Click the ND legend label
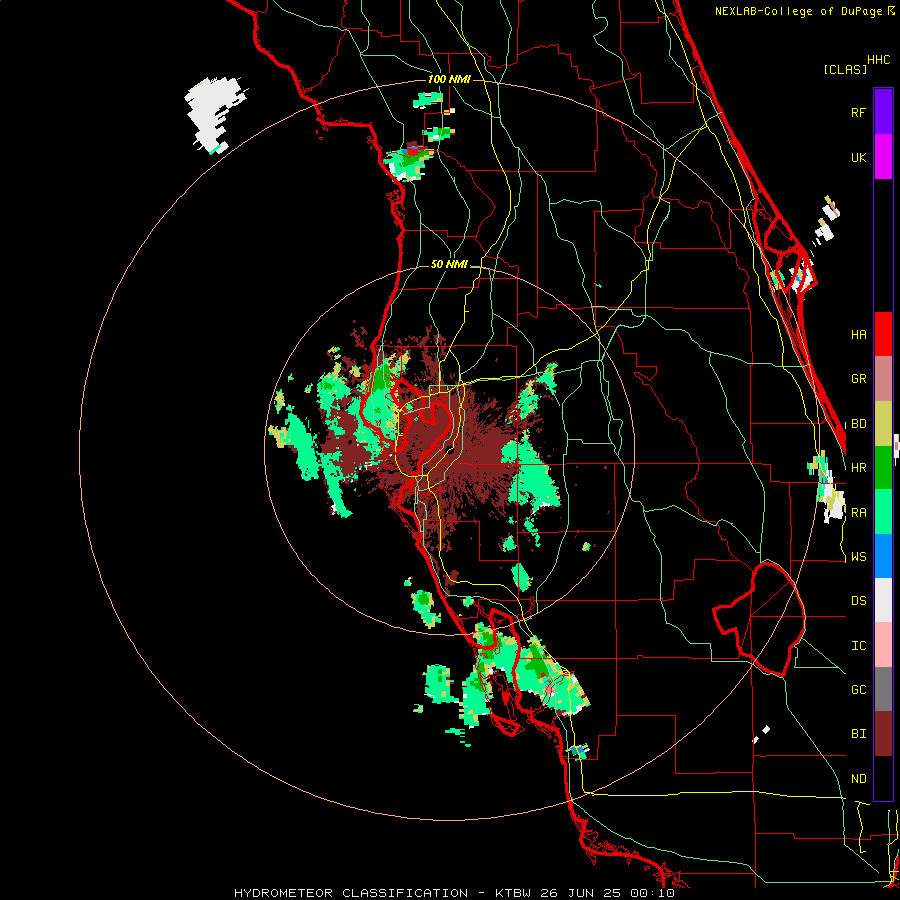This screenshot has height=900, width=900. 858,779
